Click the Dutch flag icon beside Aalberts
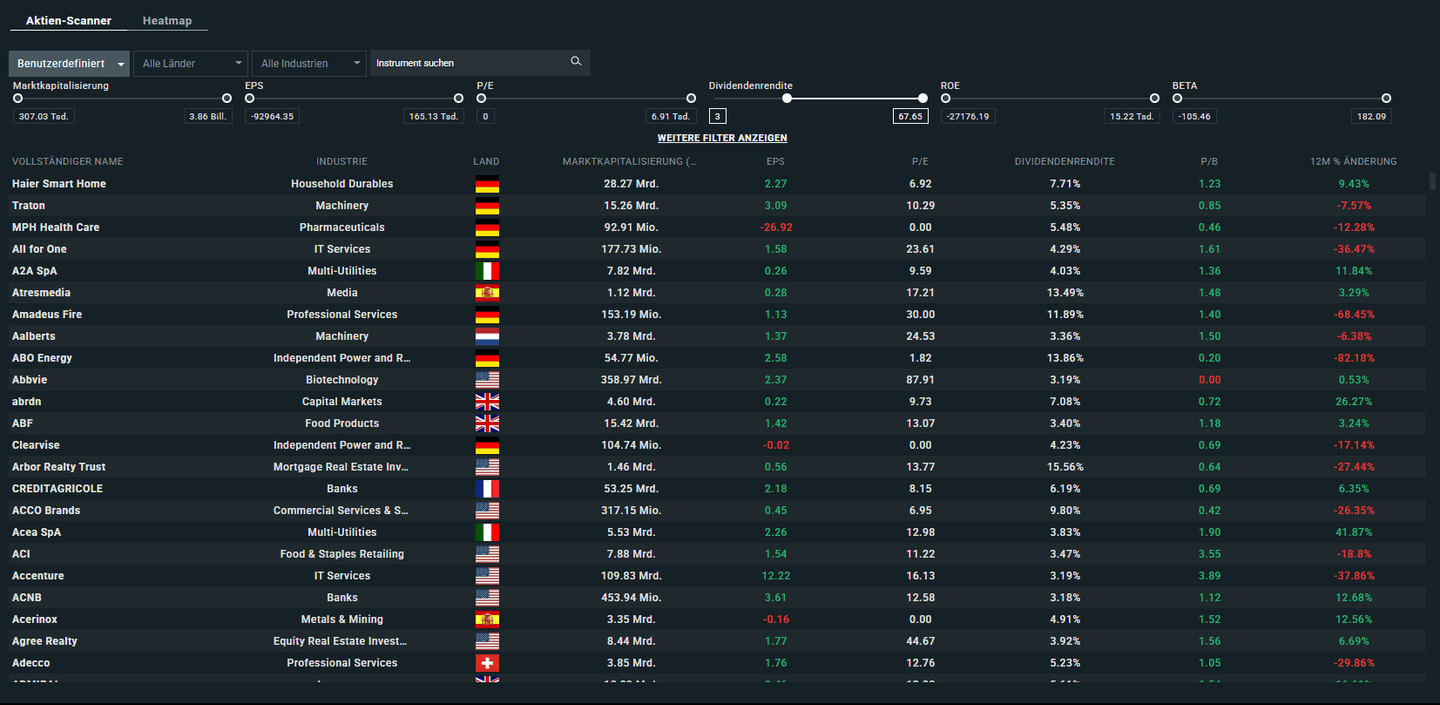 pos(487,336)
